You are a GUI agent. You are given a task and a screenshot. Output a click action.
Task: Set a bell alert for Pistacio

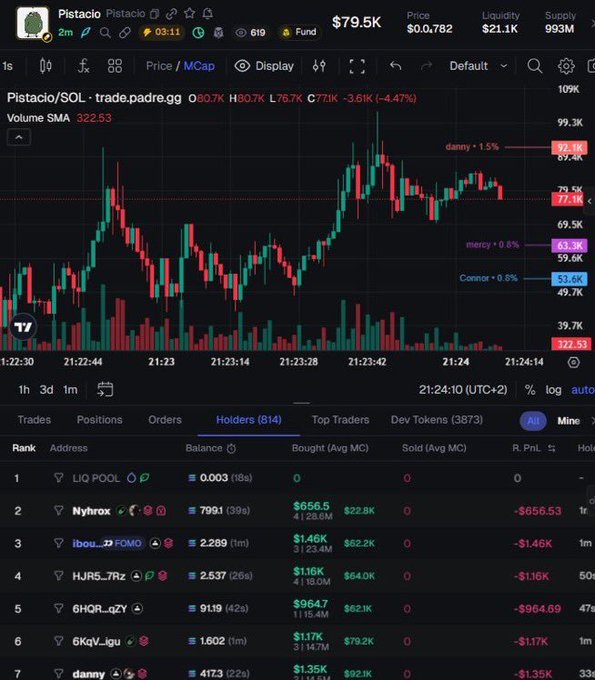(208, 14)
